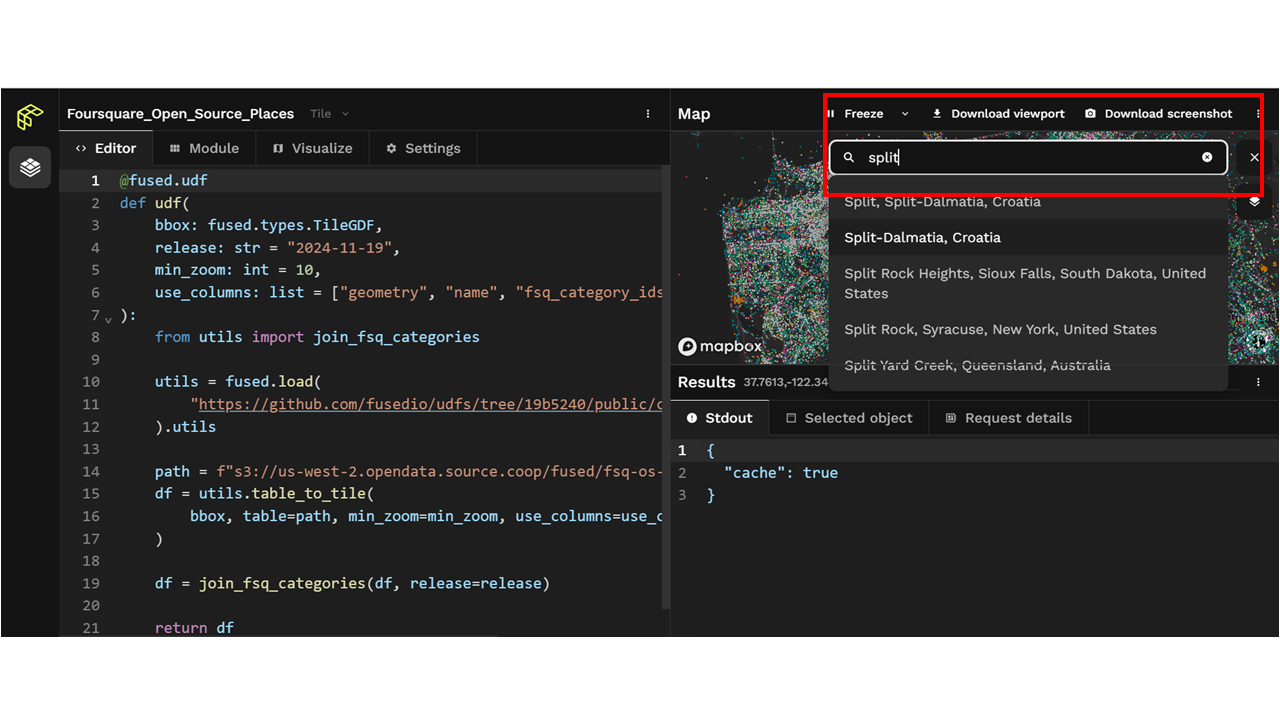Viewport: 1280px width, 720px height.
Task: Open the Tile type dropdown
Action: click(x=329, y=114)
